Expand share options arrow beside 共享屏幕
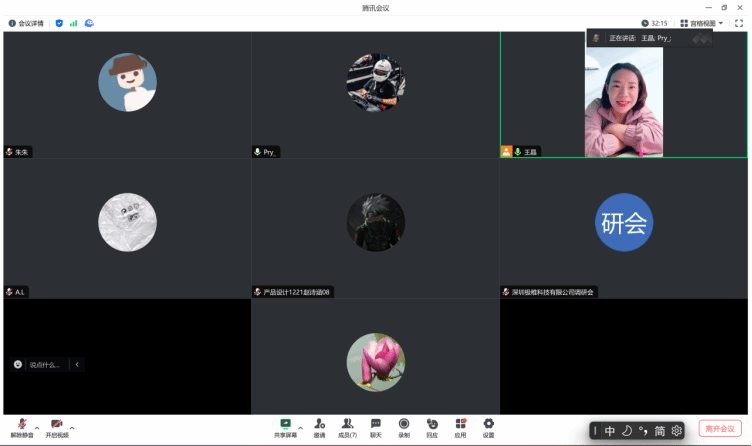This screenshot has width=752, height=446. click(301, 427)
